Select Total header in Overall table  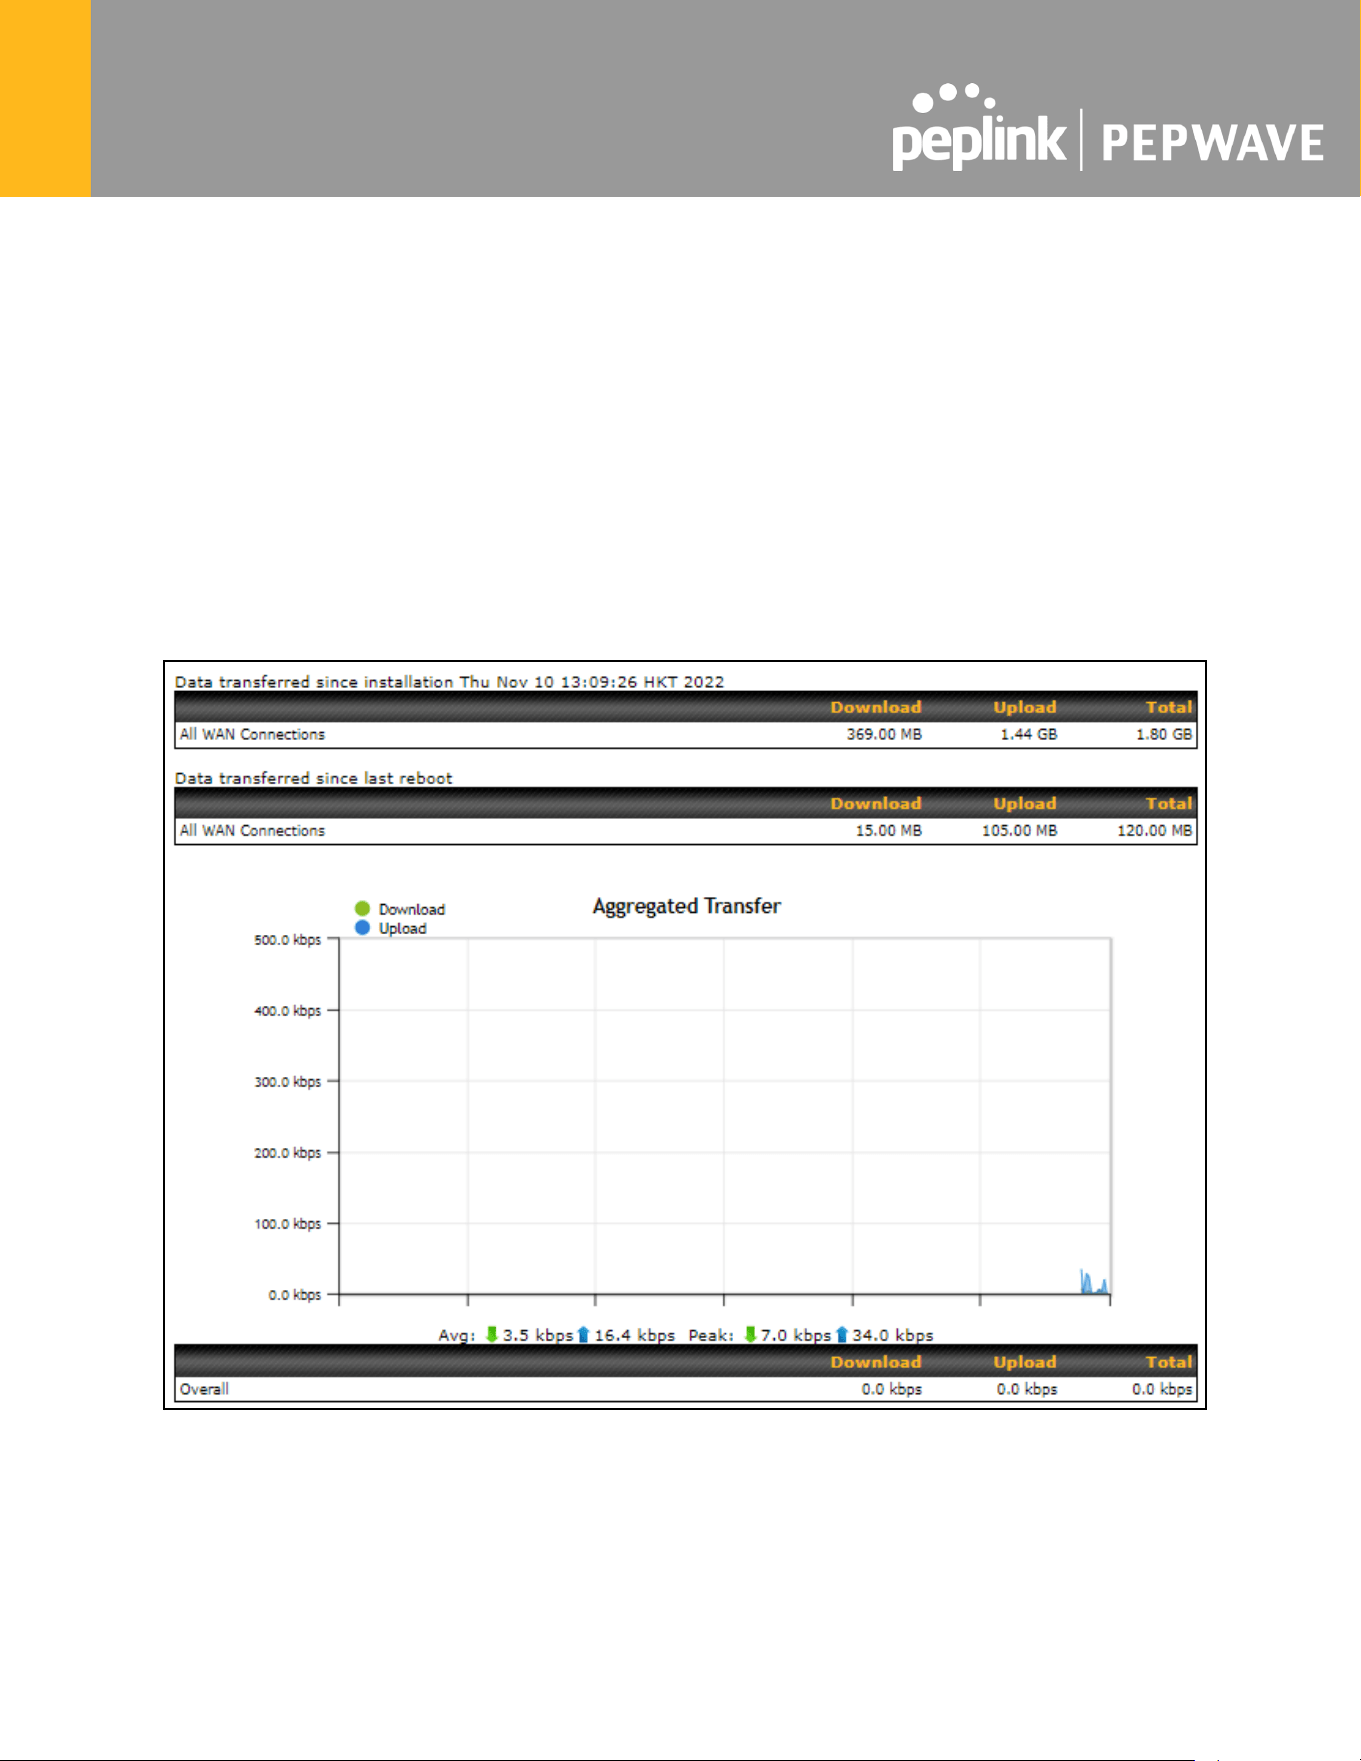pyautogui.click(x=1168, y=1362)
